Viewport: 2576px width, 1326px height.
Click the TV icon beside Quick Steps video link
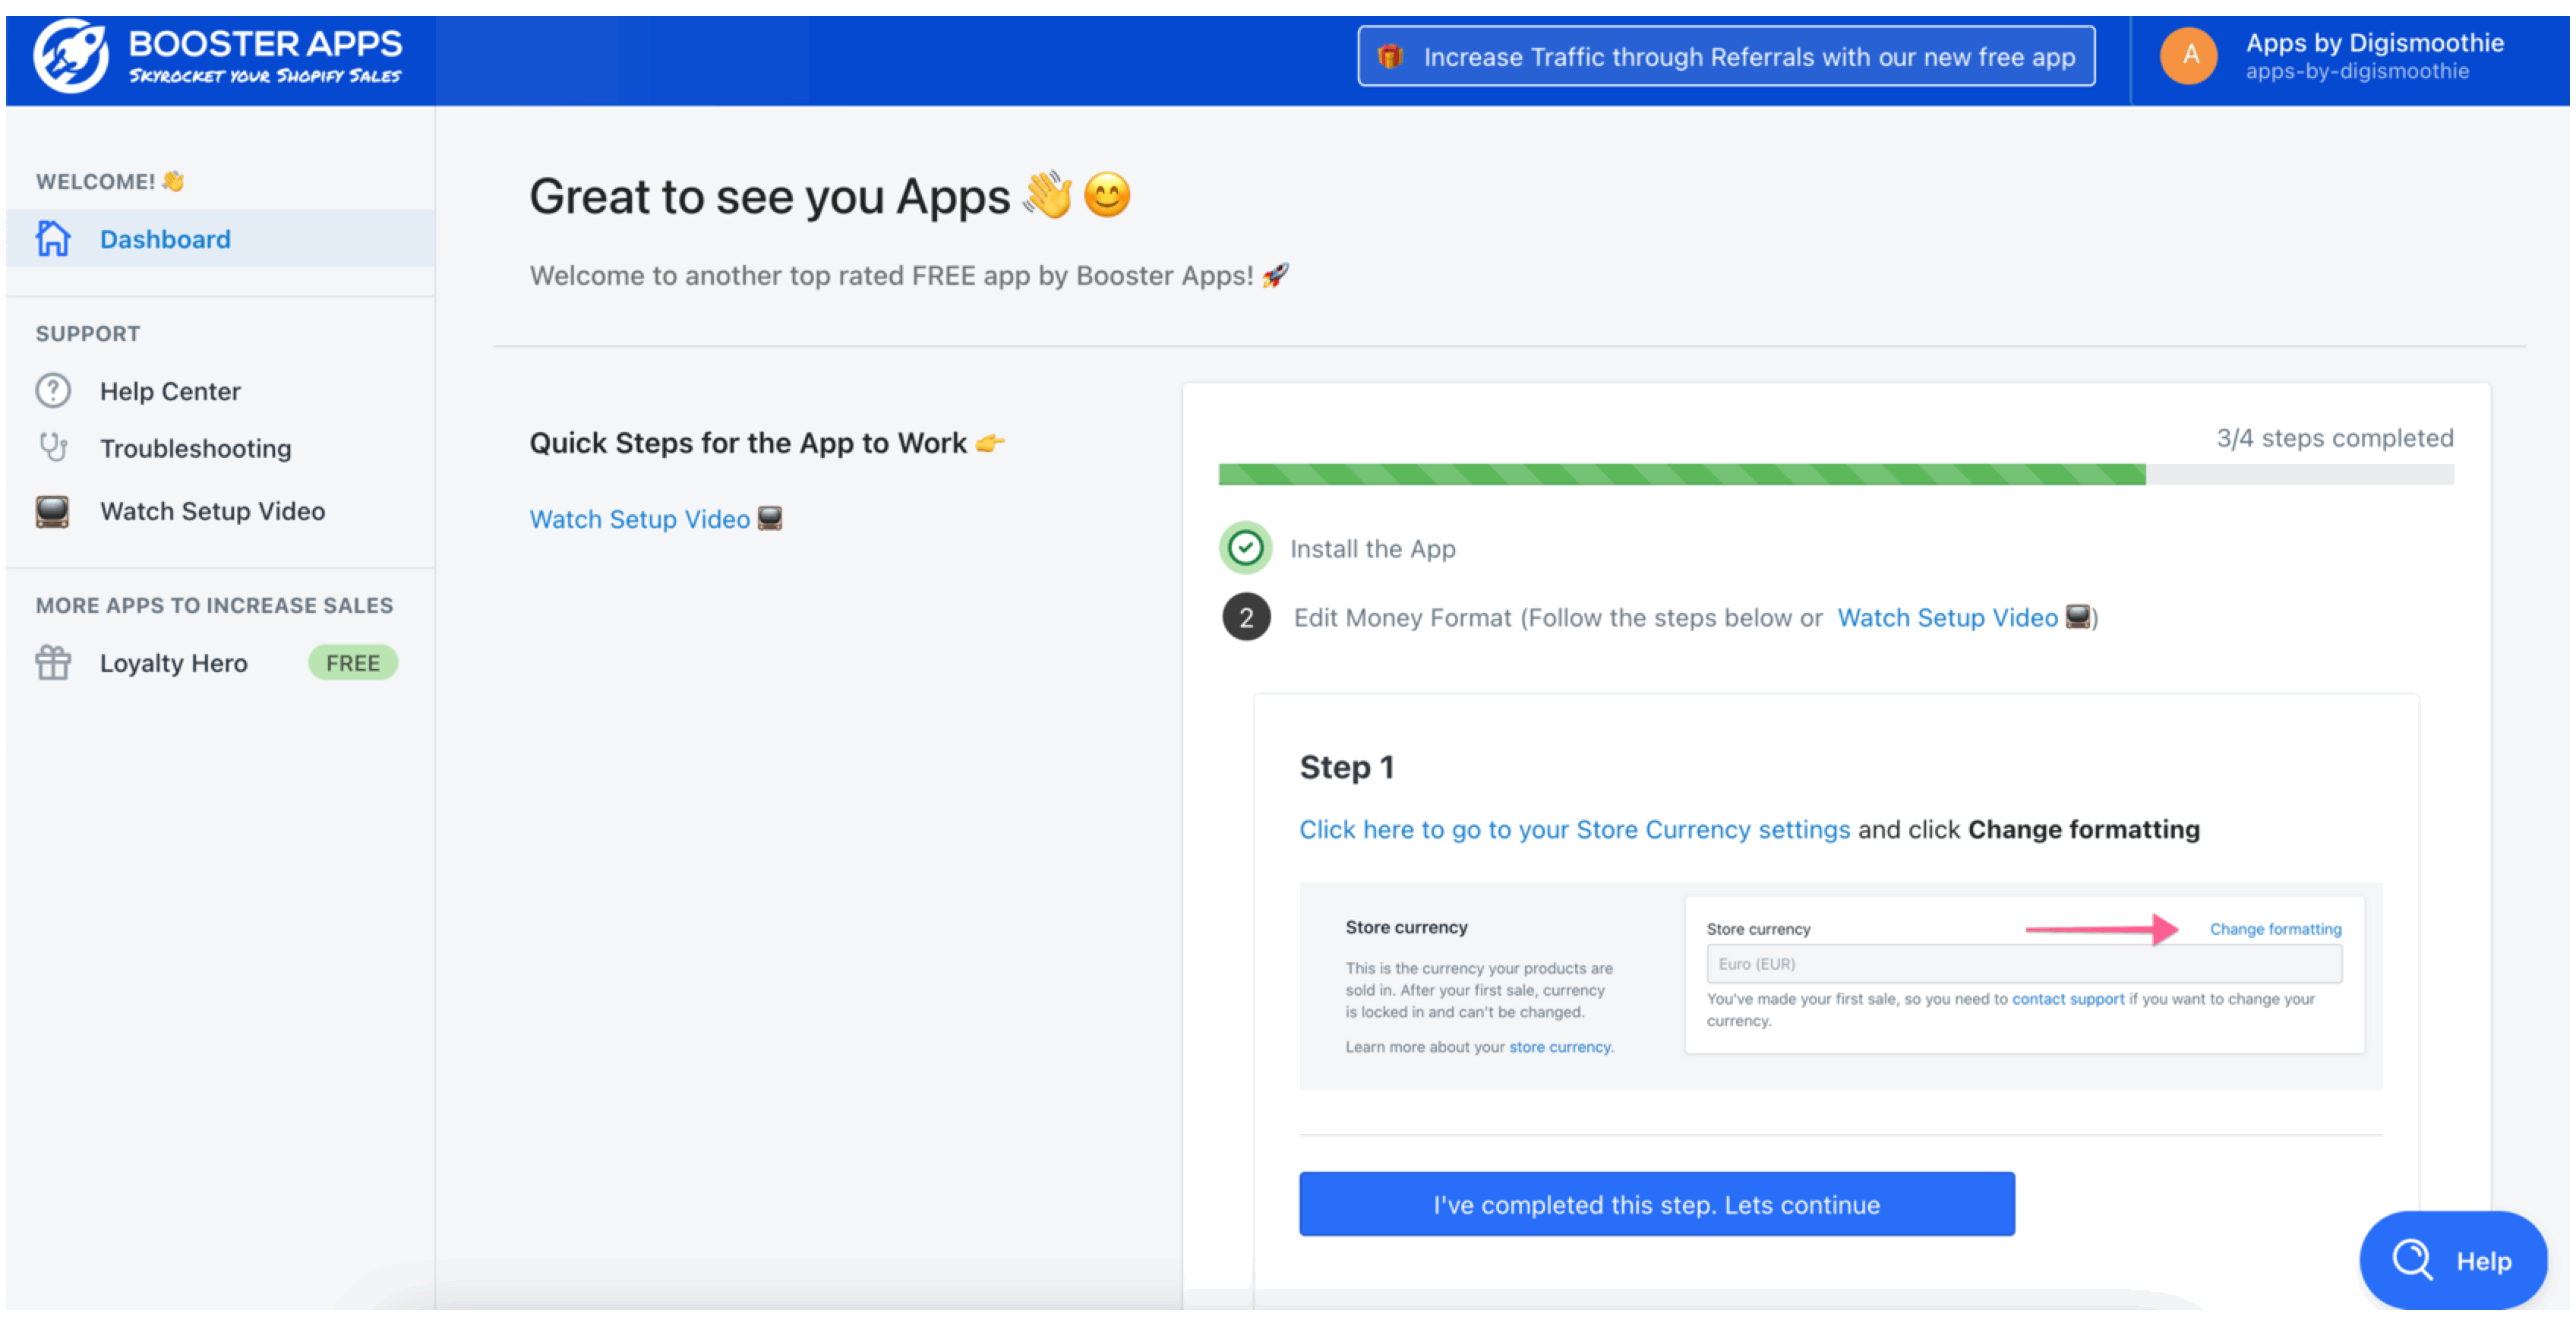click(770, 518)
